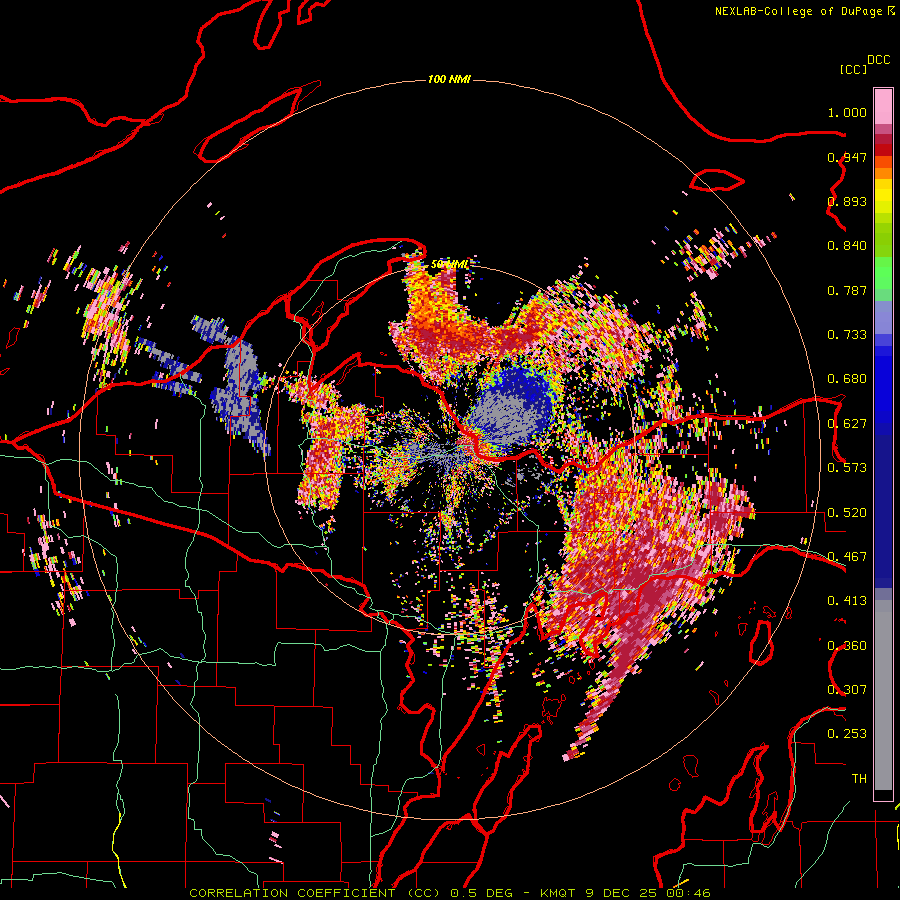The height and width of the screenshot is (900, 900).
Task: Click the TH label on legend
Action: tap(859, 779)
